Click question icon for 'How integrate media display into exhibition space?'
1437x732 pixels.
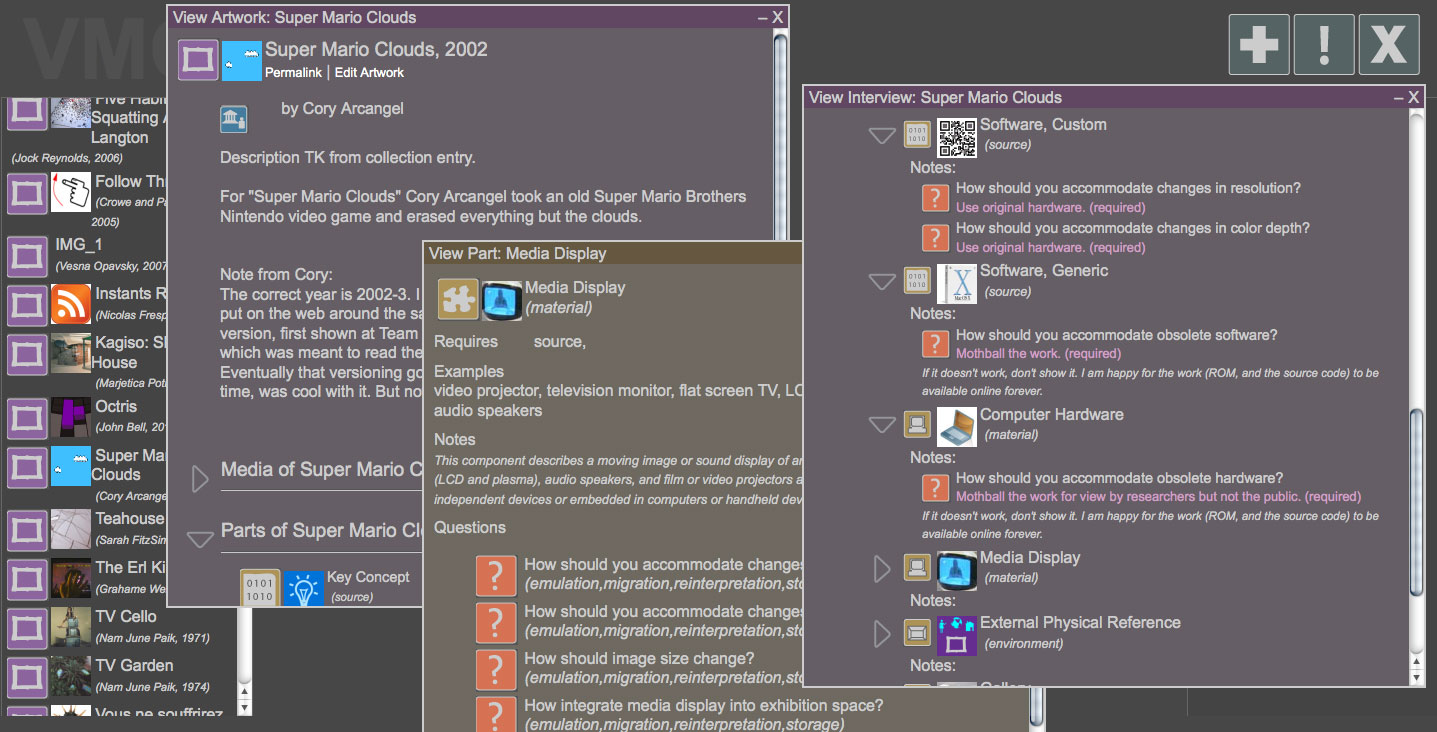tap(496, 715)
